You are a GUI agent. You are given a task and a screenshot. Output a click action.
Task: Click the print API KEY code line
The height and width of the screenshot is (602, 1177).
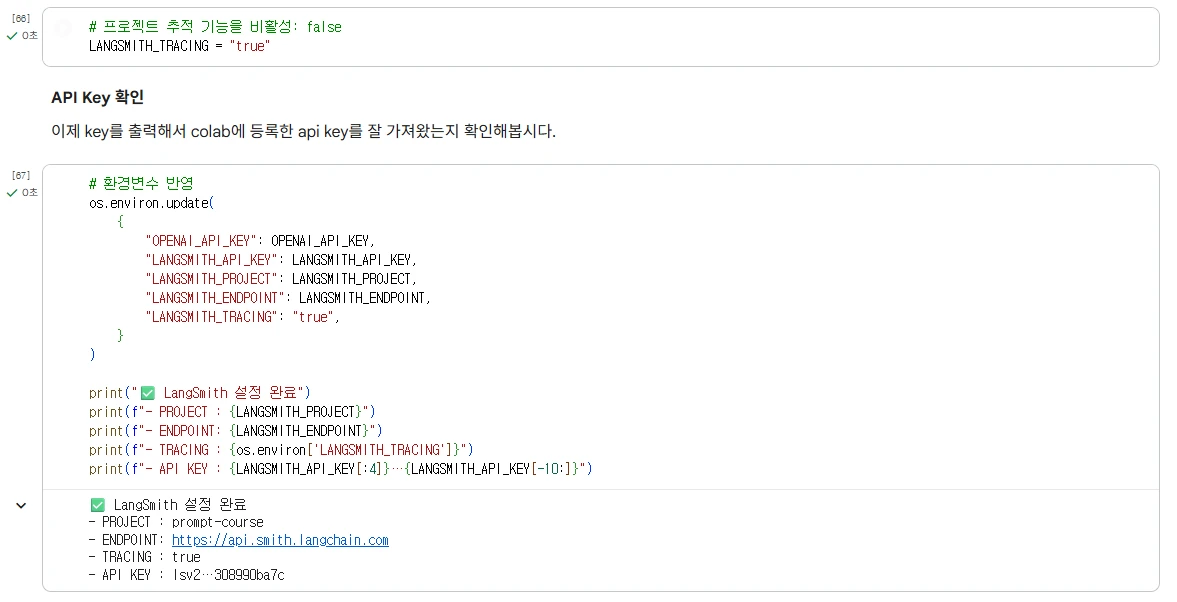point(340,469)
